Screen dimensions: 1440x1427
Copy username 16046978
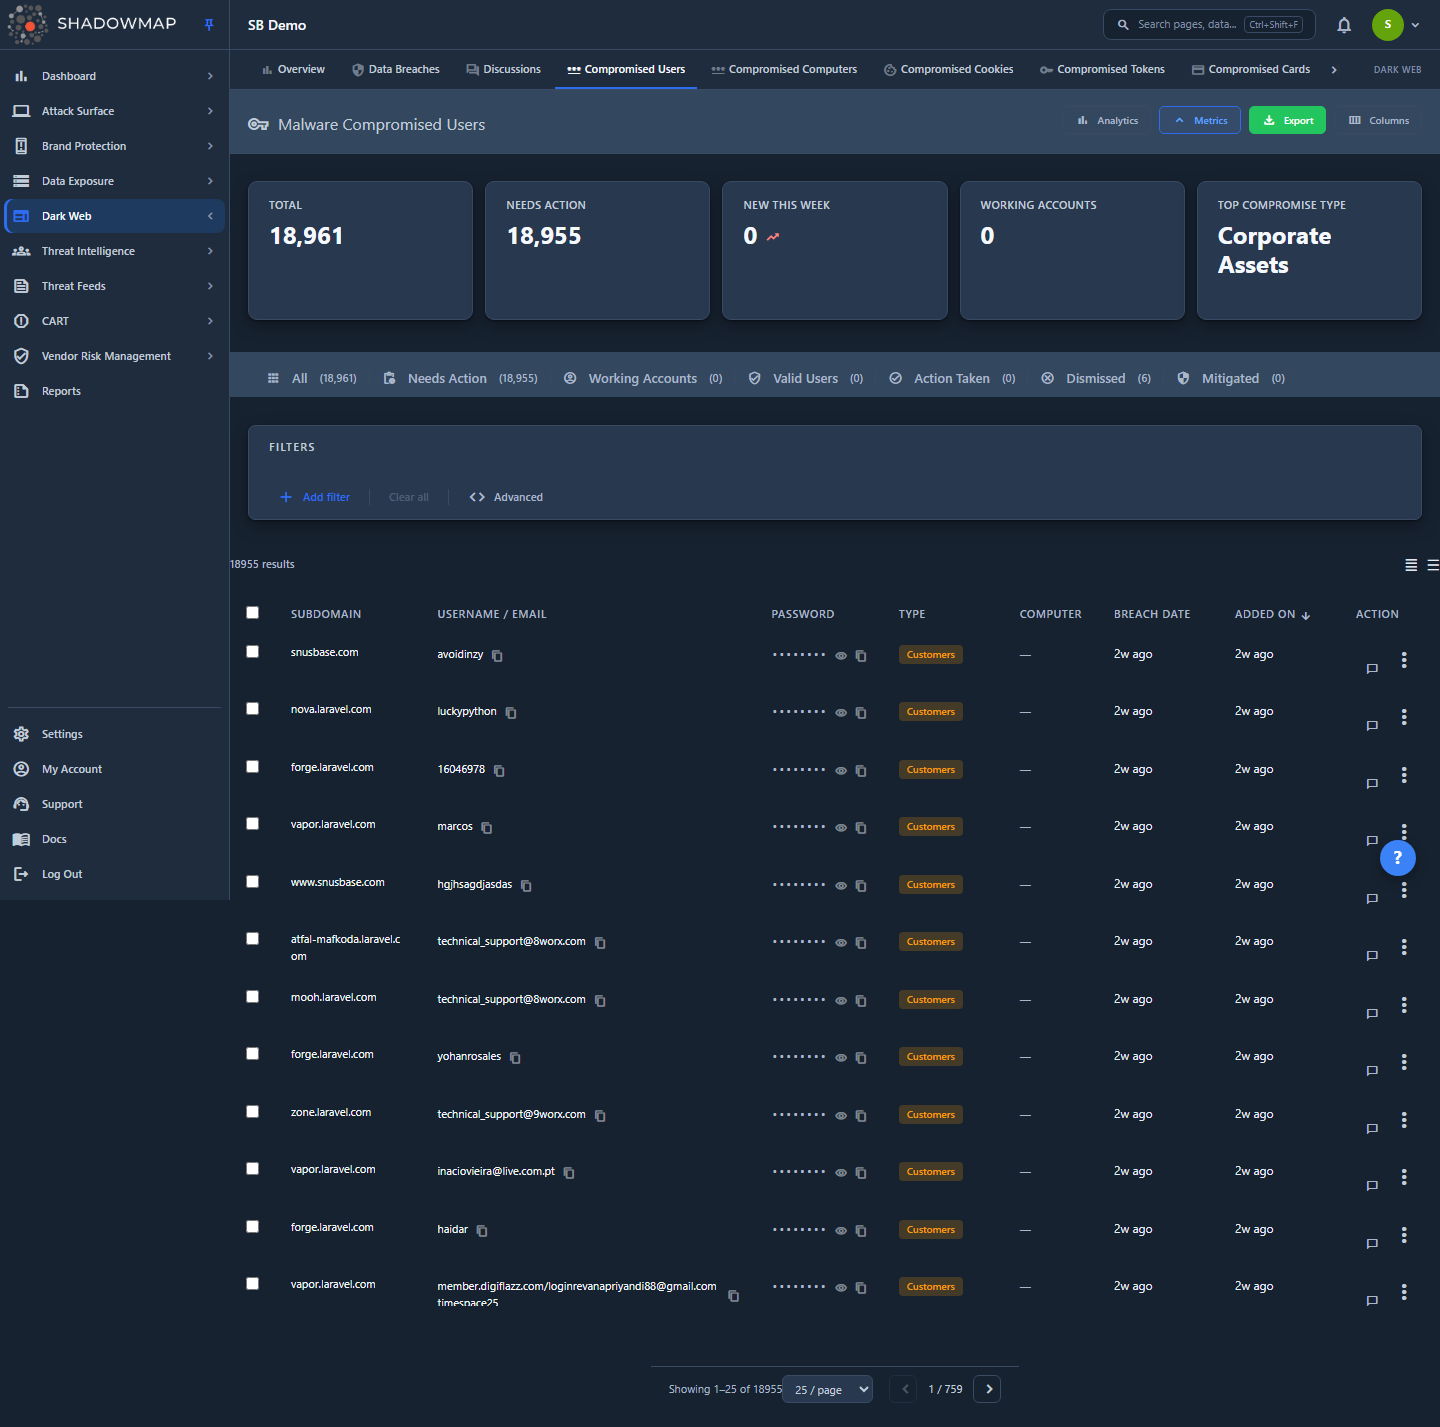click(x=499, y=771)
